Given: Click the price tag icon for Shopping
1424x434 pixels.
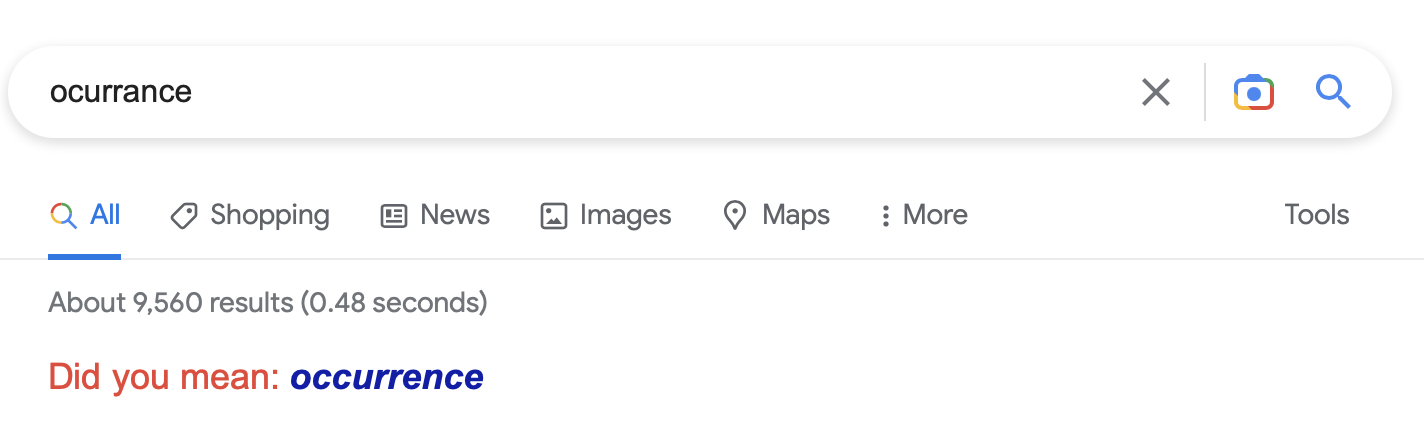Looking at the screenshot, I should click(x=183, y=215).
